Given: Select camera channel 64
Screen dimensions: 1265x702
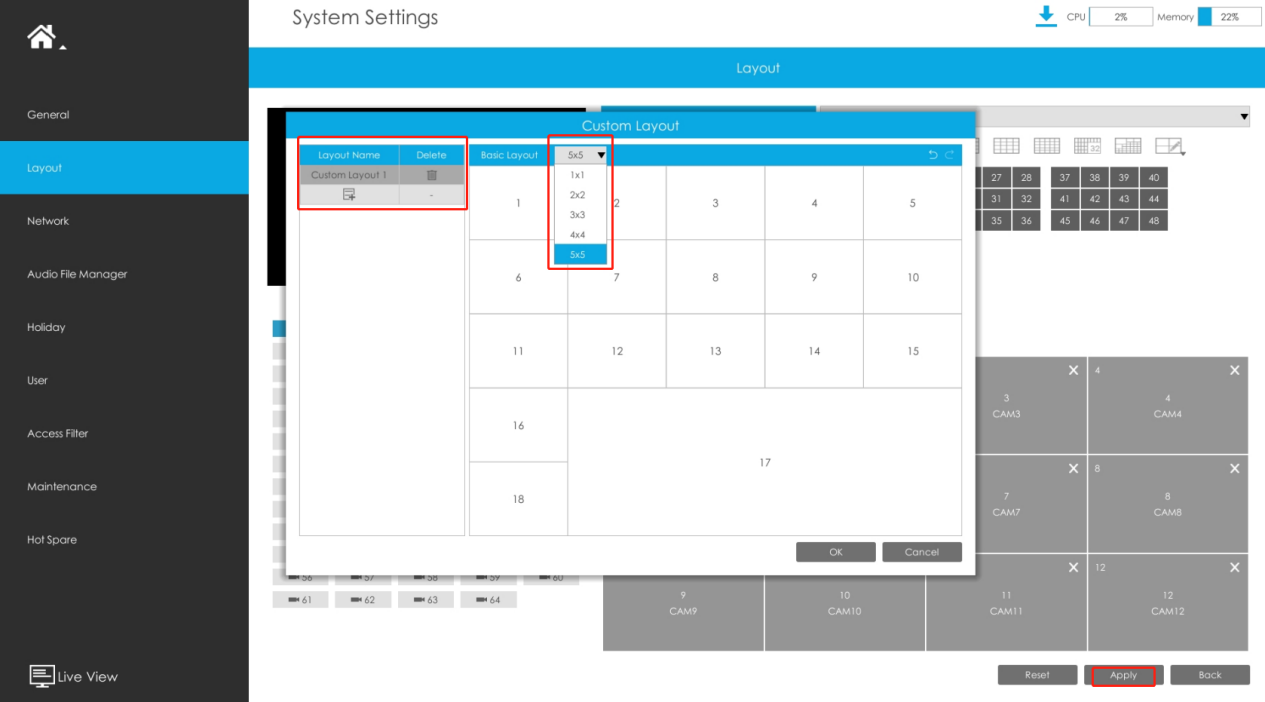Looking at the screenshot, I should (x=489, y=600).
